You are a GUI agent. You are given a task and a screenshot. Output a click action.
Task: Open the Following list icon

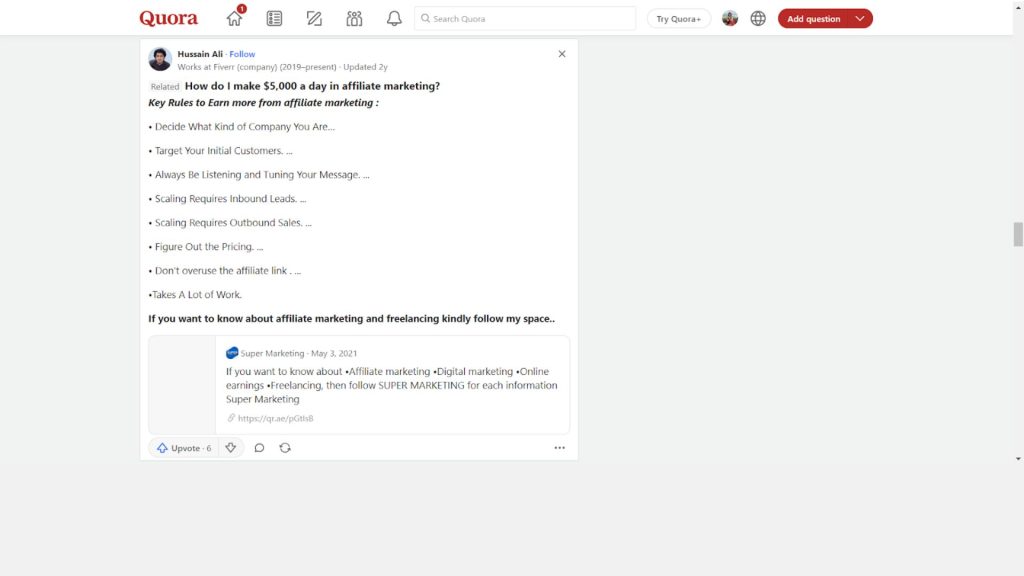point(274,18)
